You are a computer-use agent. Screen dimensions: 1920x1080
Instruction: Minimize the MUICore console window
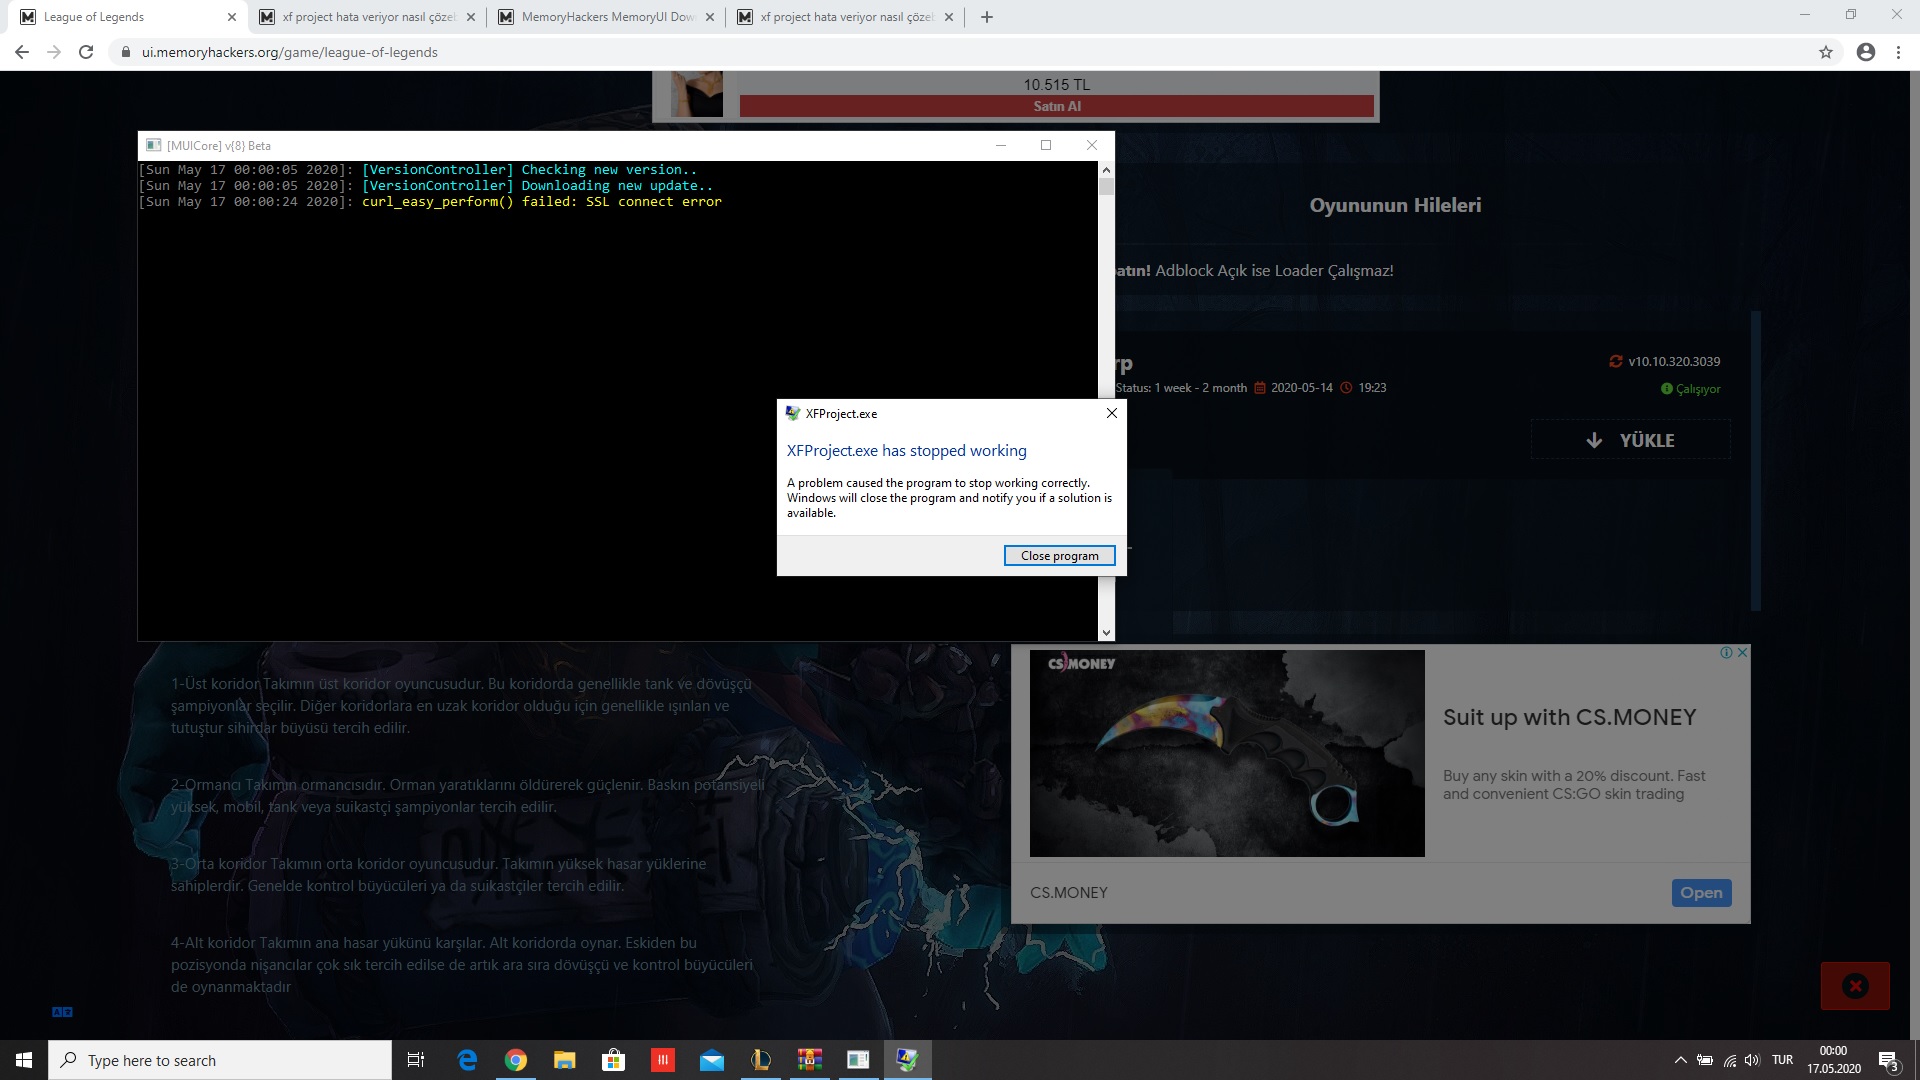tap(1000, 145)
